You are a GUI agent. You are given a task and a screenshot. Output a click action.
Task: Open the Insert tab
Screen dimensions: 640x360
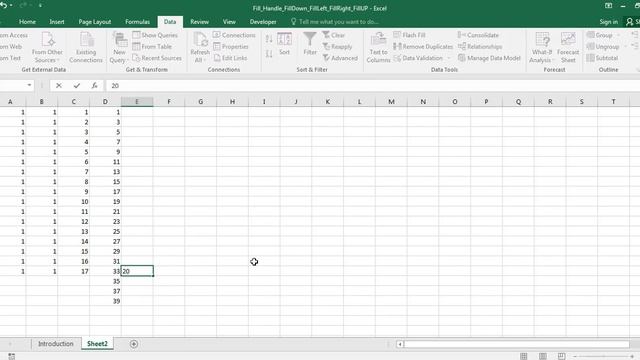tap(57, 22)
